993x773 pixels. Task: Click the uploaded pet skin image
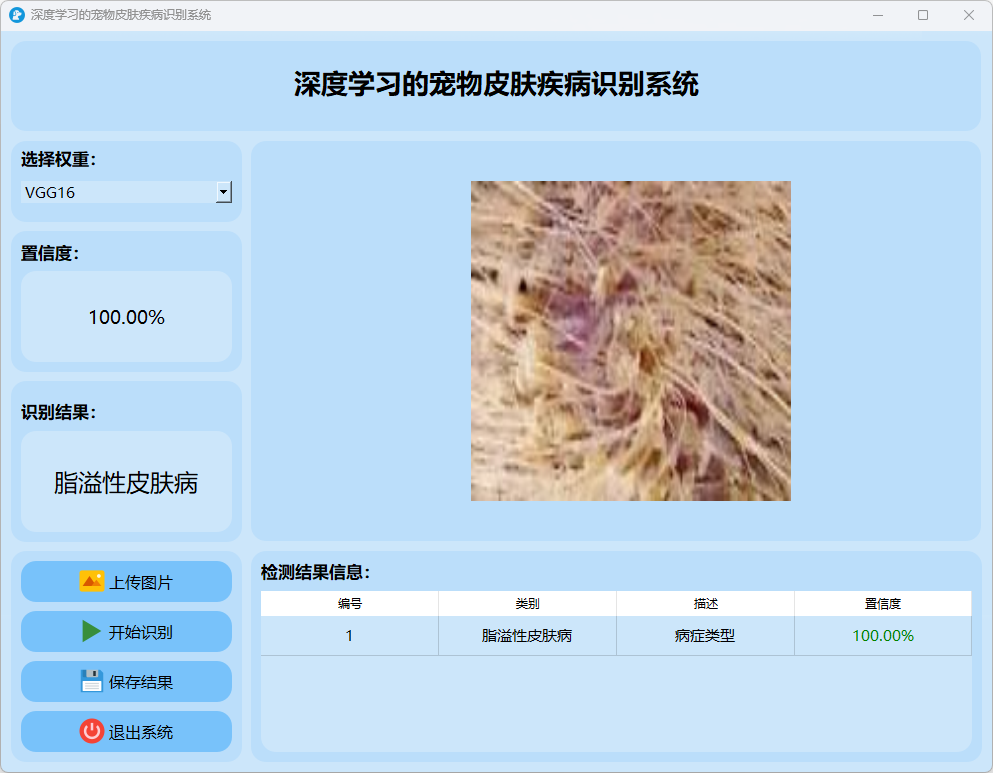630,340
